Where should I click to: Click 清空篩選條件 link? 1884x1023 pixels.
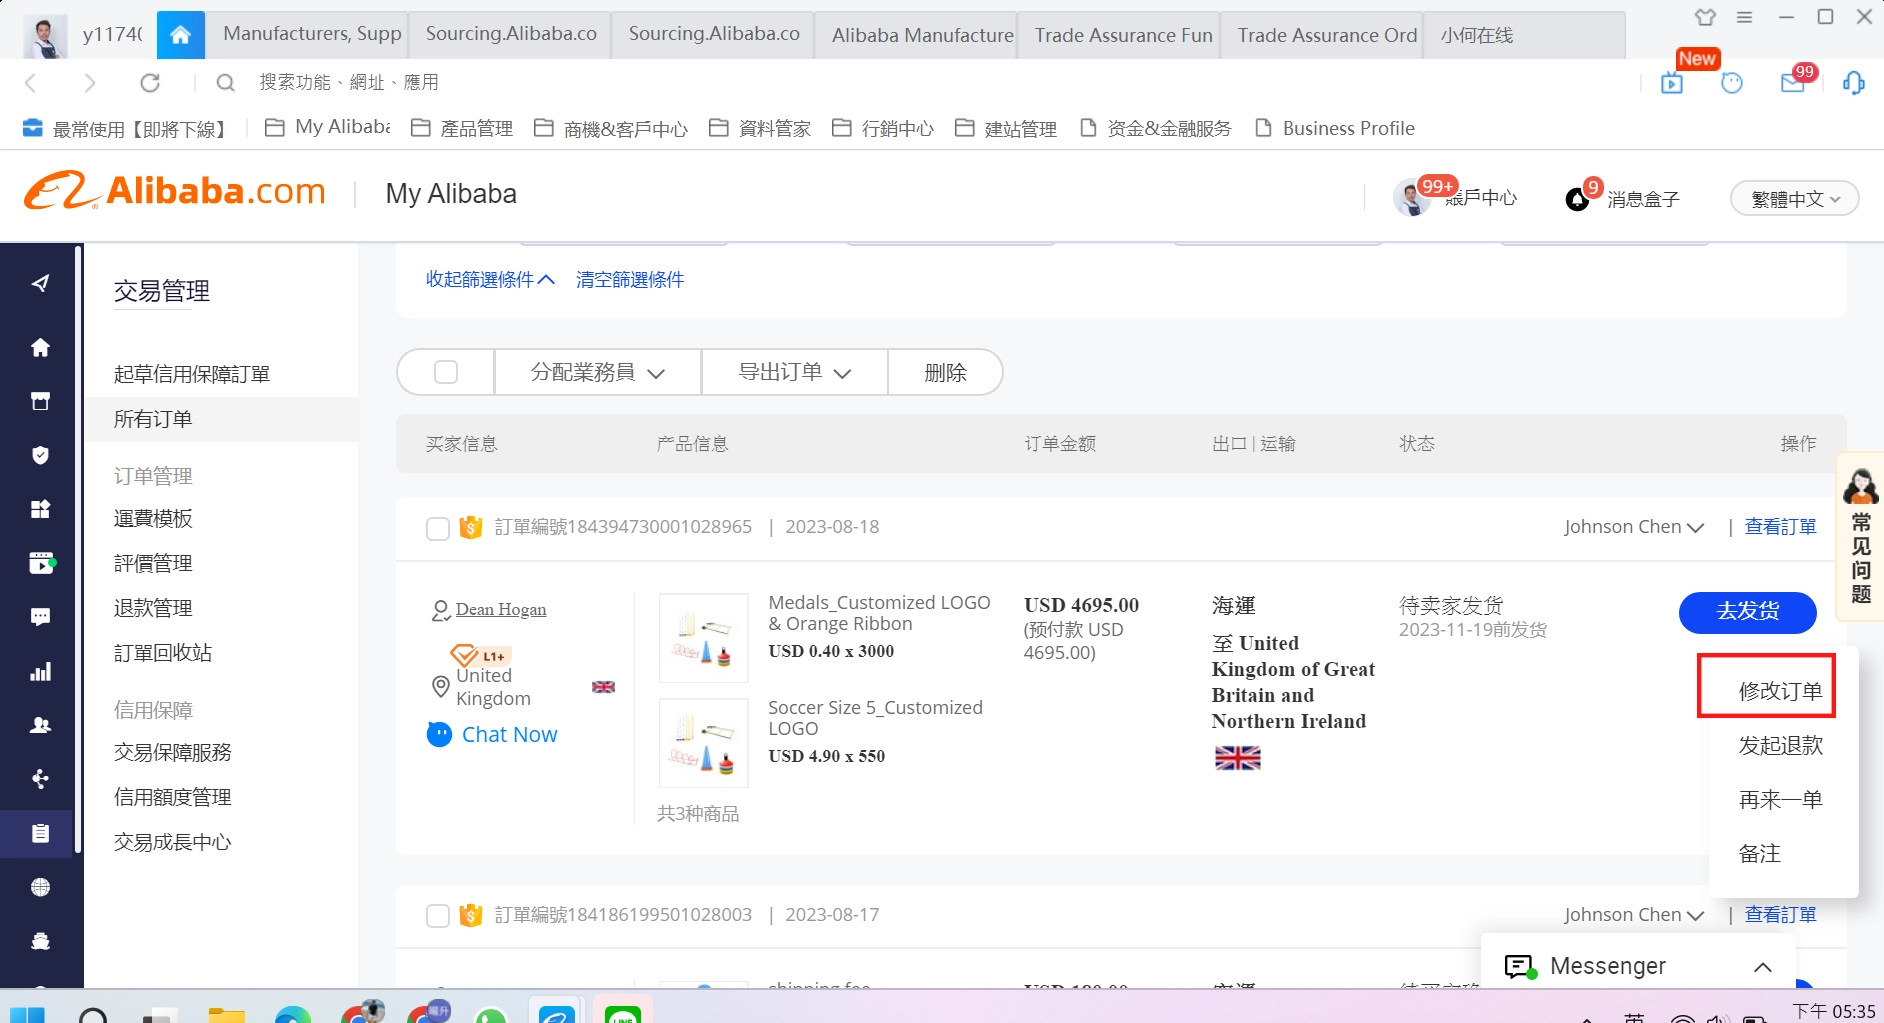click(x=630, y=279)
